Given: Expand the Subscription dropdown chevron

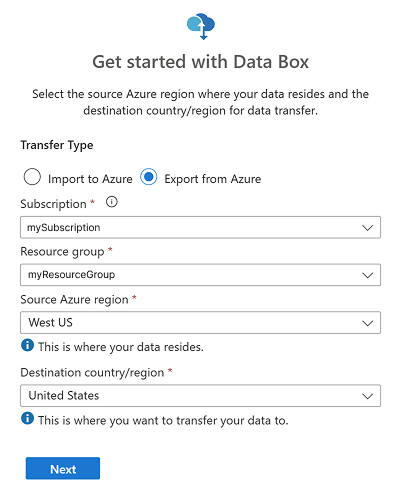Looking at the screenshot, I should (367, 228).
